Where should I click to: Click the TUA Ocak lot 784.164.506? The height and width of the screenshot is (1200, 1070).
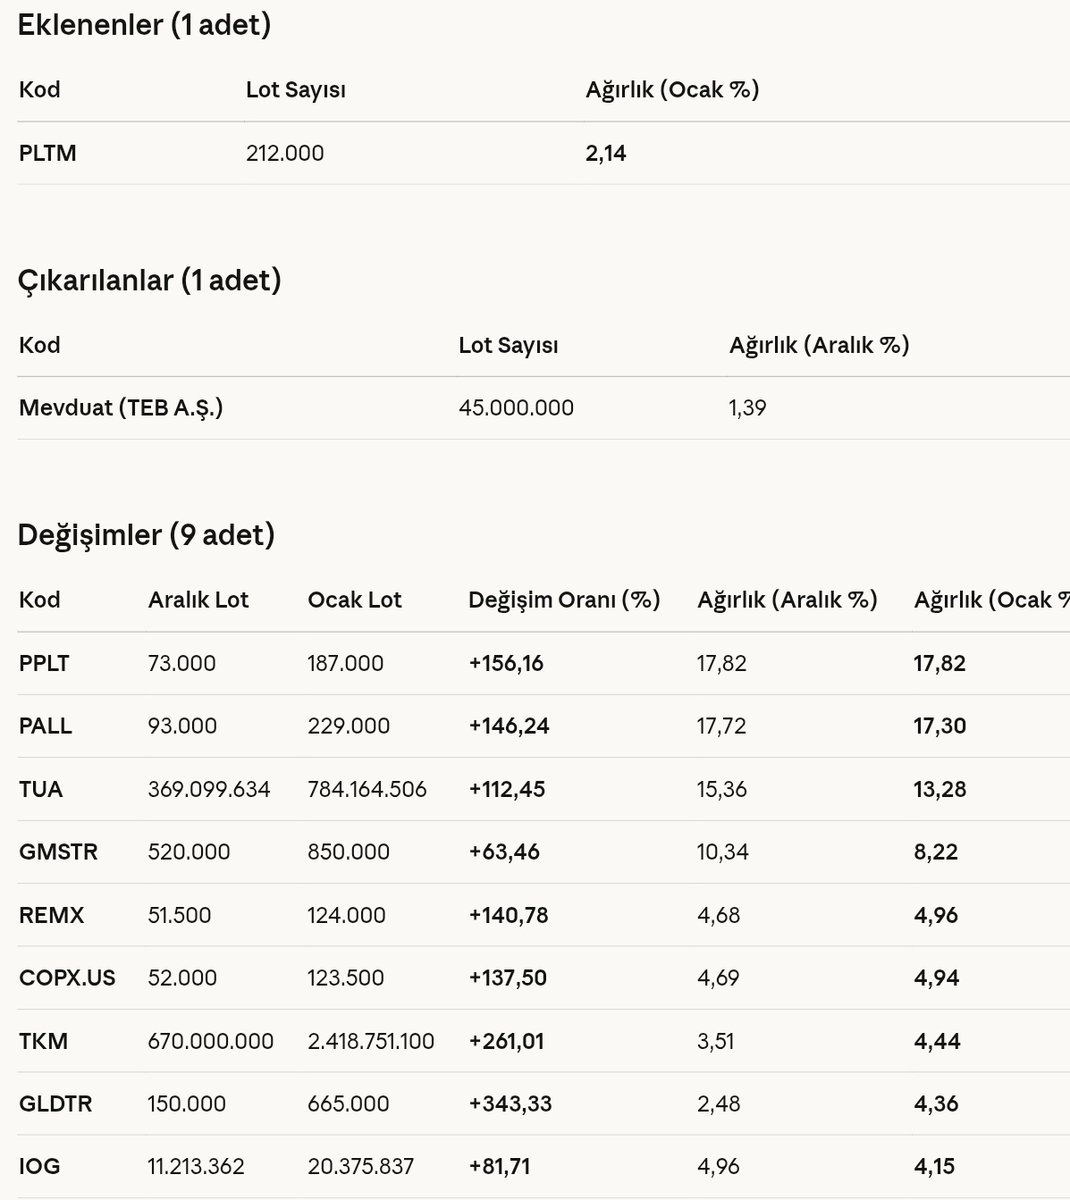367,789
